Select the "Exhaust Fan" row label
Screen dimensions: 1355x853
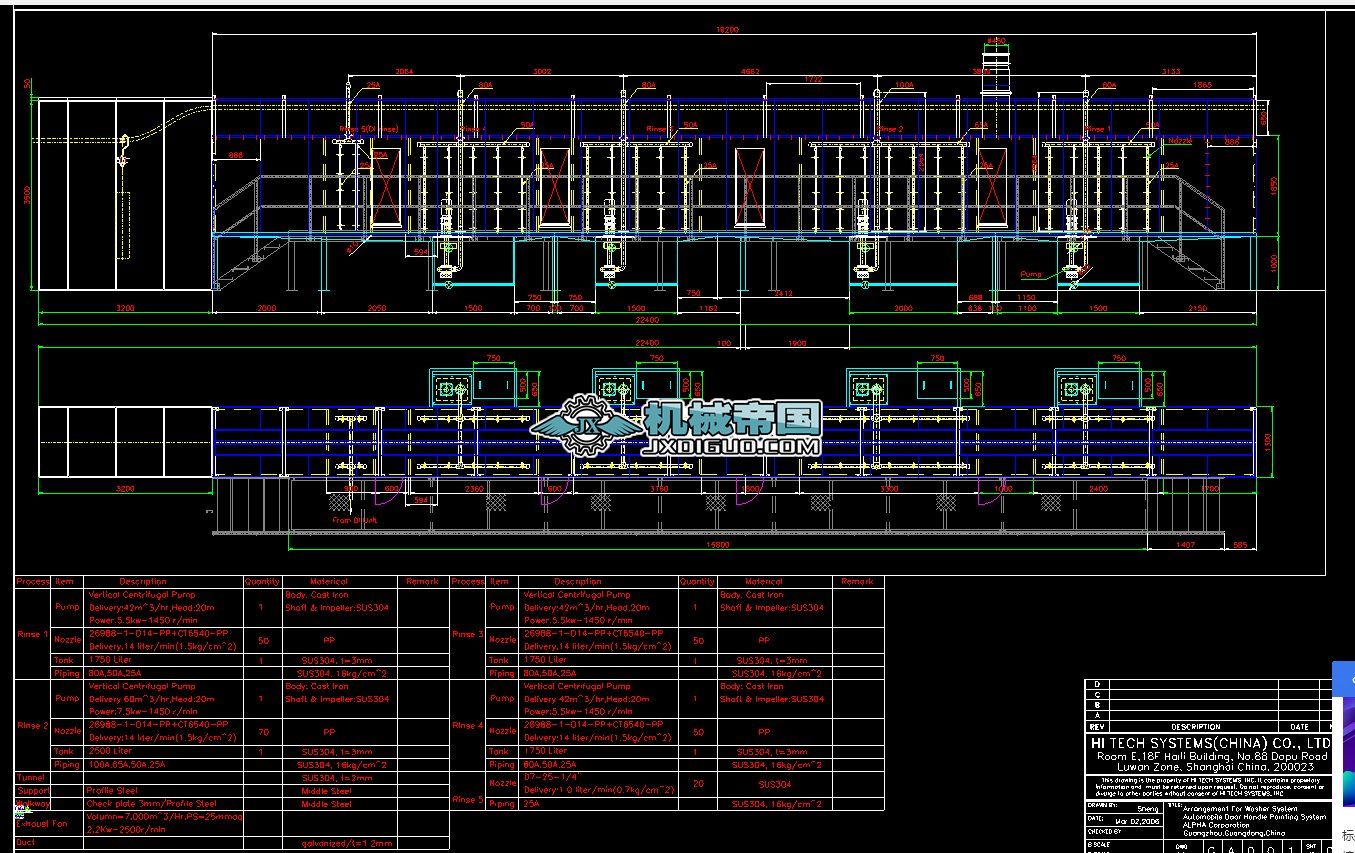click(x=42, y=823)
